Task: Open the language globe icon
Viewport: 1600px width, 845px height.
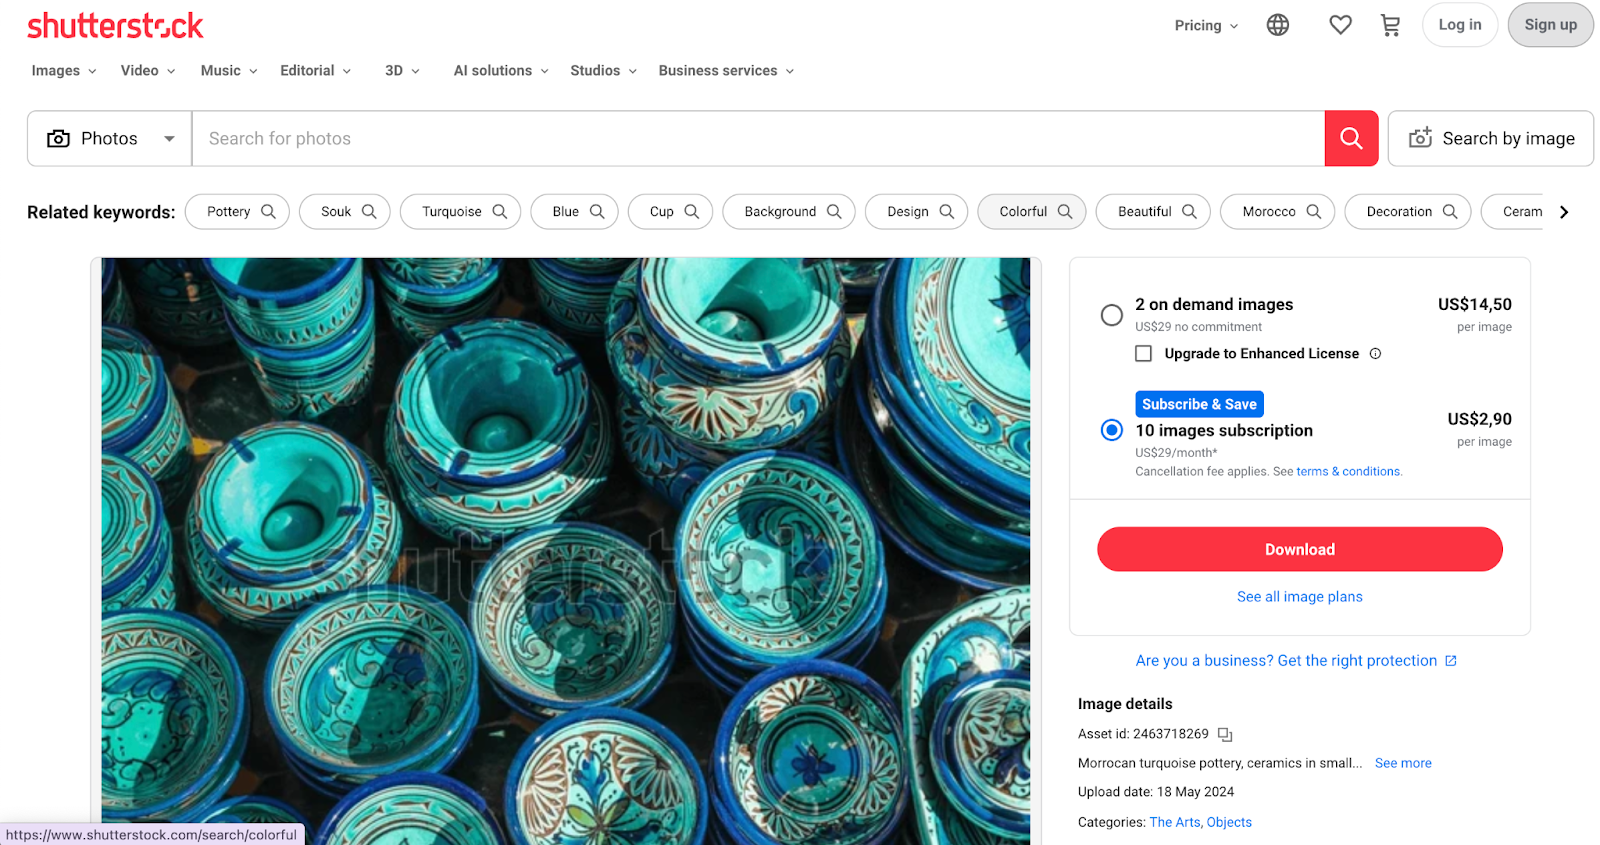Action: click(1278, 25)
